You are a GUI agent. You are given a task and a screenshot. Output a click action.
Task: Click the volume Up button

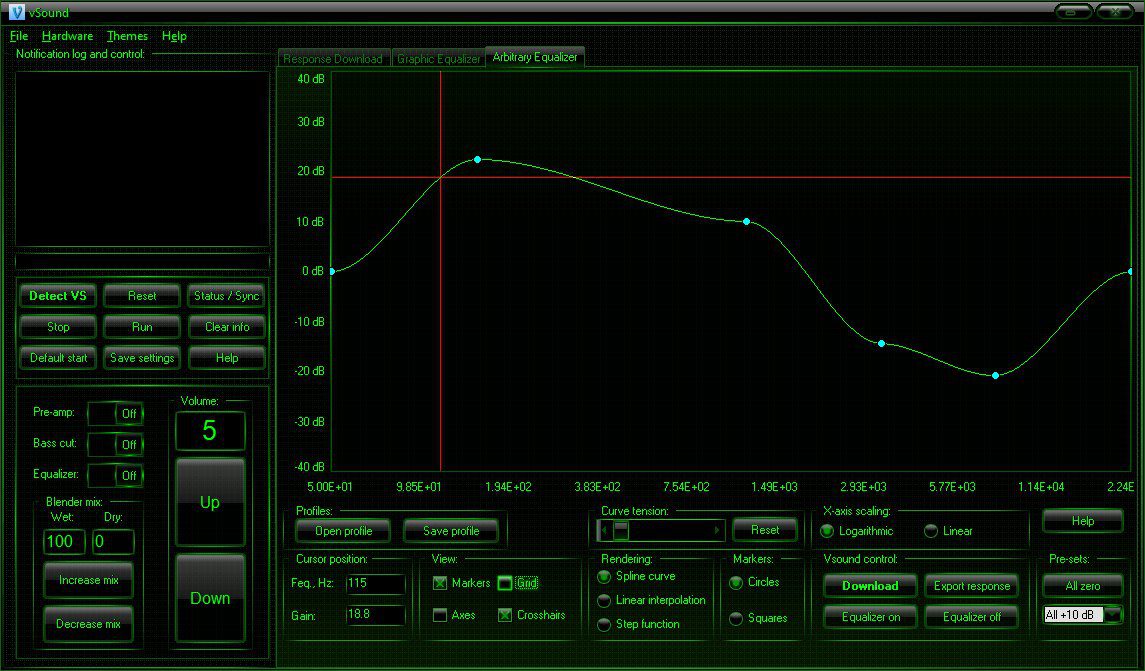coord(210,502)
